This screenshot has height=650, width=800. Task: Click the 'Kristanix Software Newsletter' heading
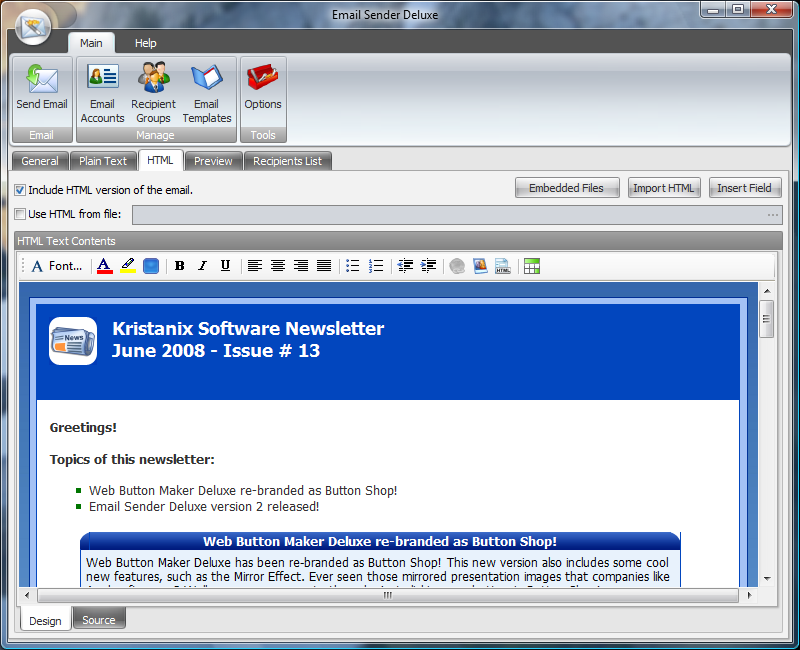pos(248,329)
